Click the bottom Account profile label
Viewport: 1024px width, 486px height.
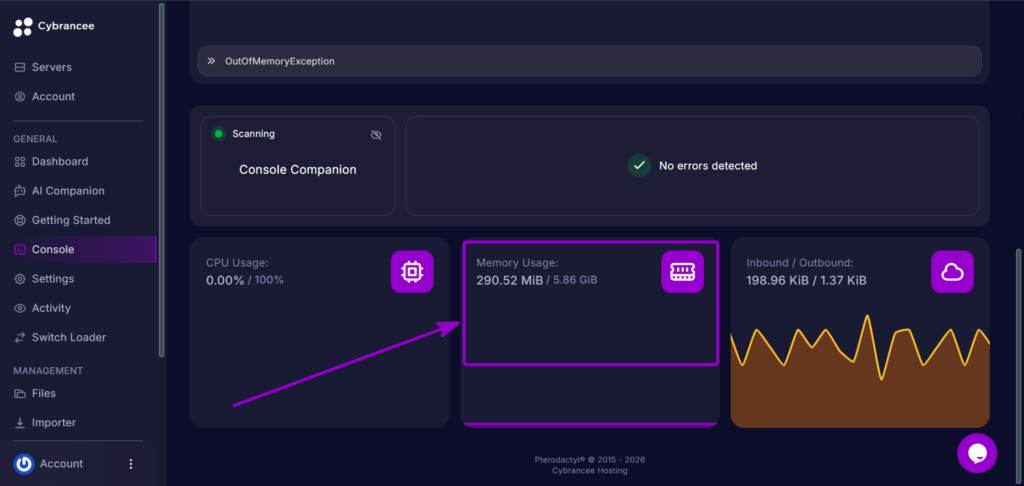point(61,464)
